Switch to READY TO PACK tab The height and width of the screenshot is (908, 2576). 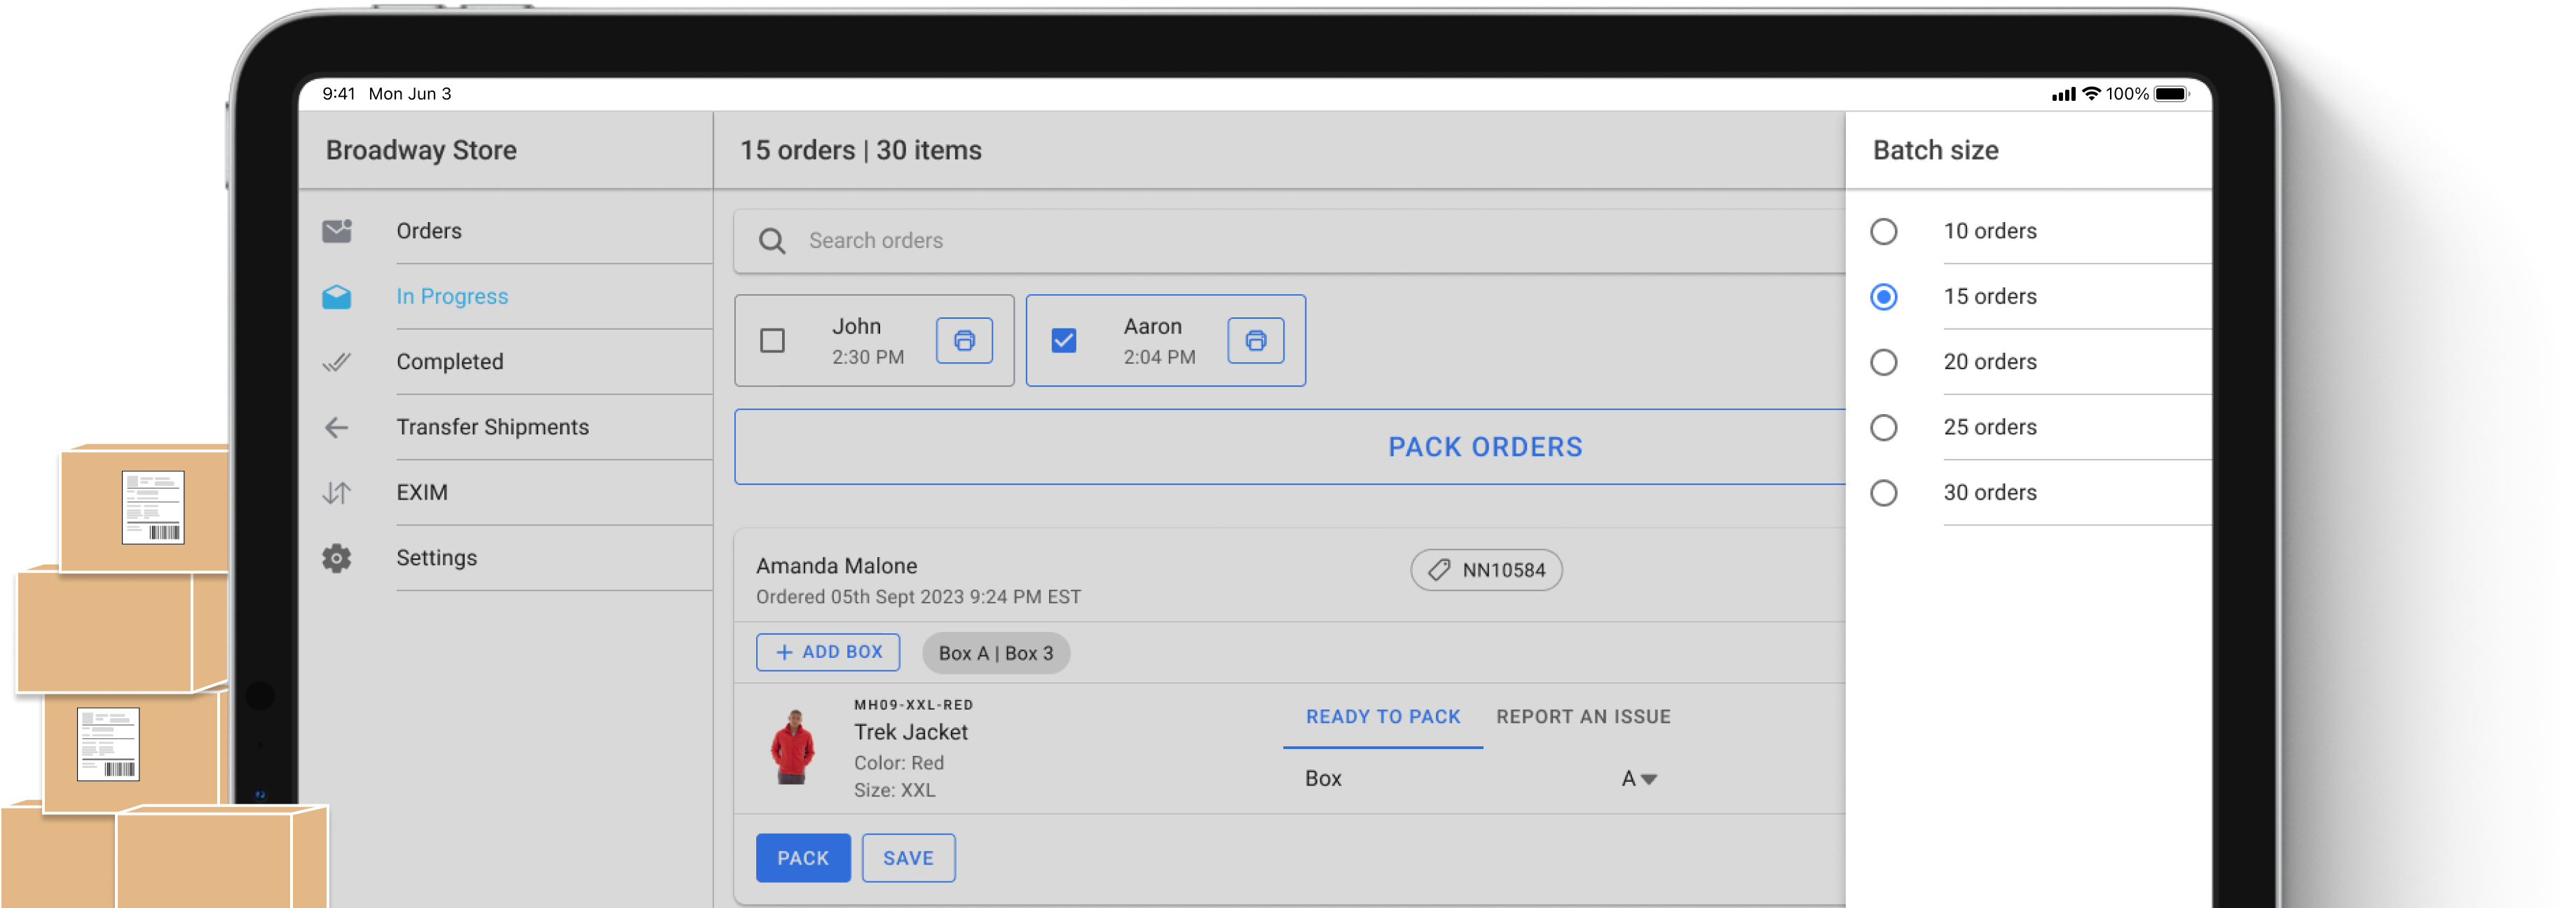(x=1383, y=717)
